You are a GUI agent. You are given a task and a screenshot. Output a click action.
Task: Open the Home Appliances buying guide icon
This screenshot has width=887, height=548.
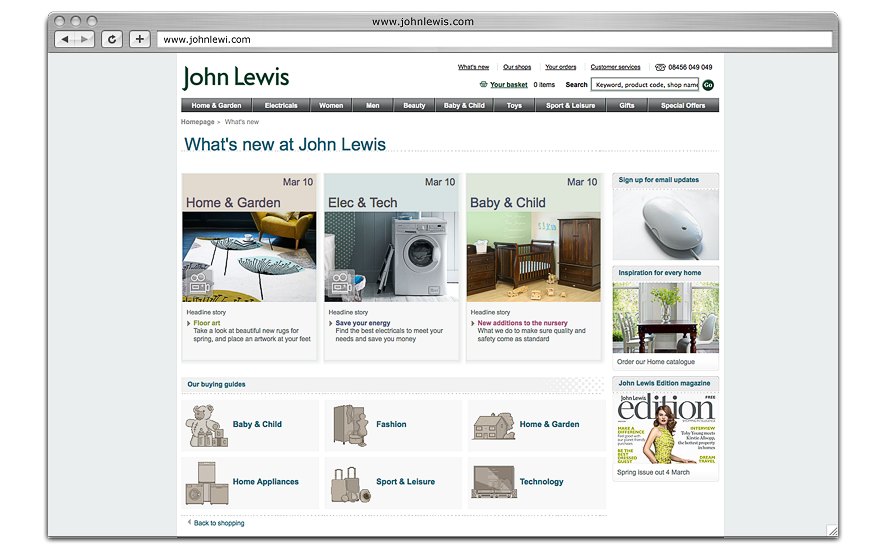pyautogui.click(x=206, y=482)
